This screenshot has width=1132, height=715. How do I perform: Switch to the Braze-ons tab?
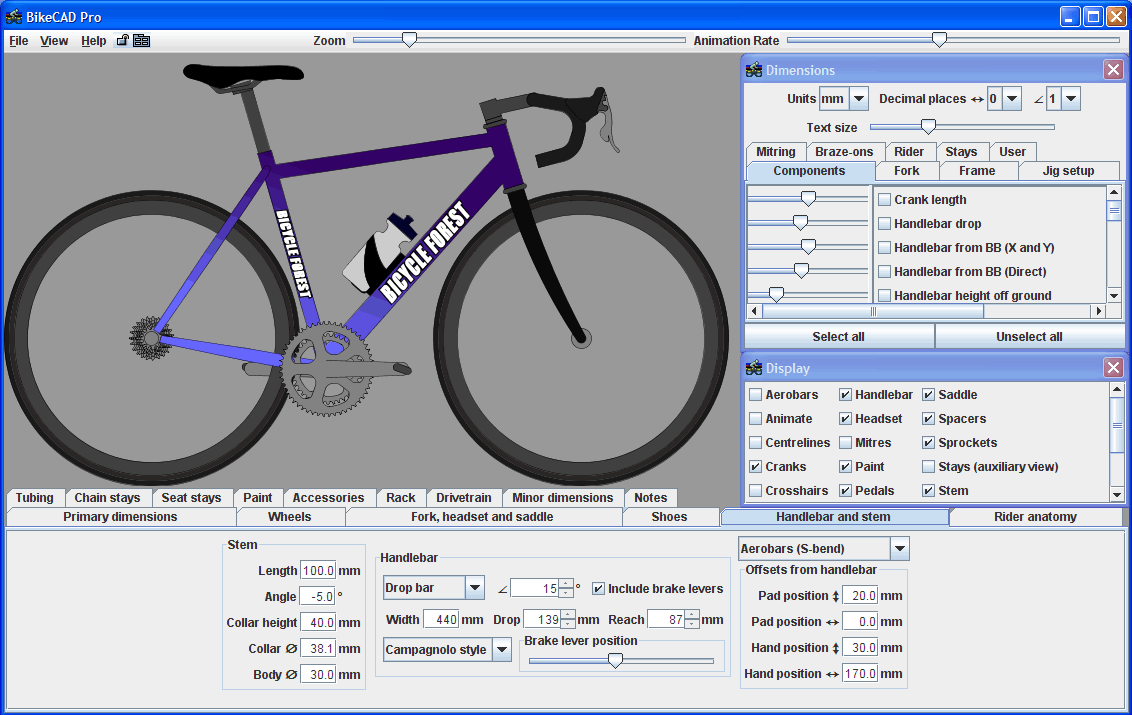click(844, 152)
